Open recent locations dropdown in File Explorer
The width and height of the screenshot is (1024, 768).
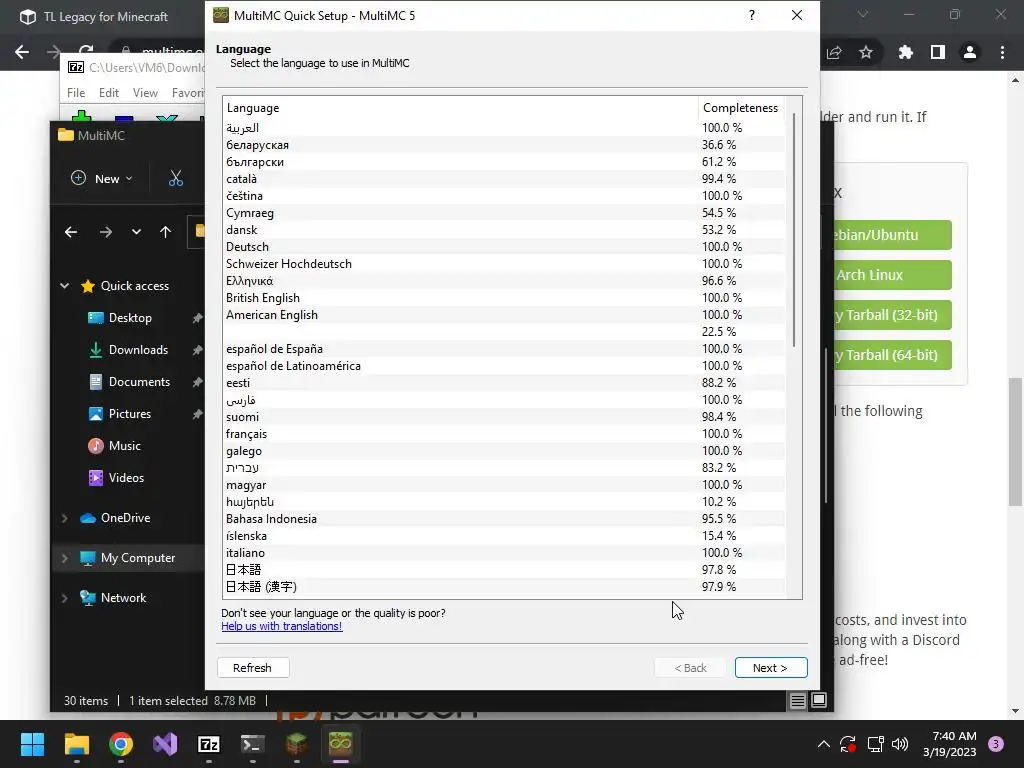point(136,232)
